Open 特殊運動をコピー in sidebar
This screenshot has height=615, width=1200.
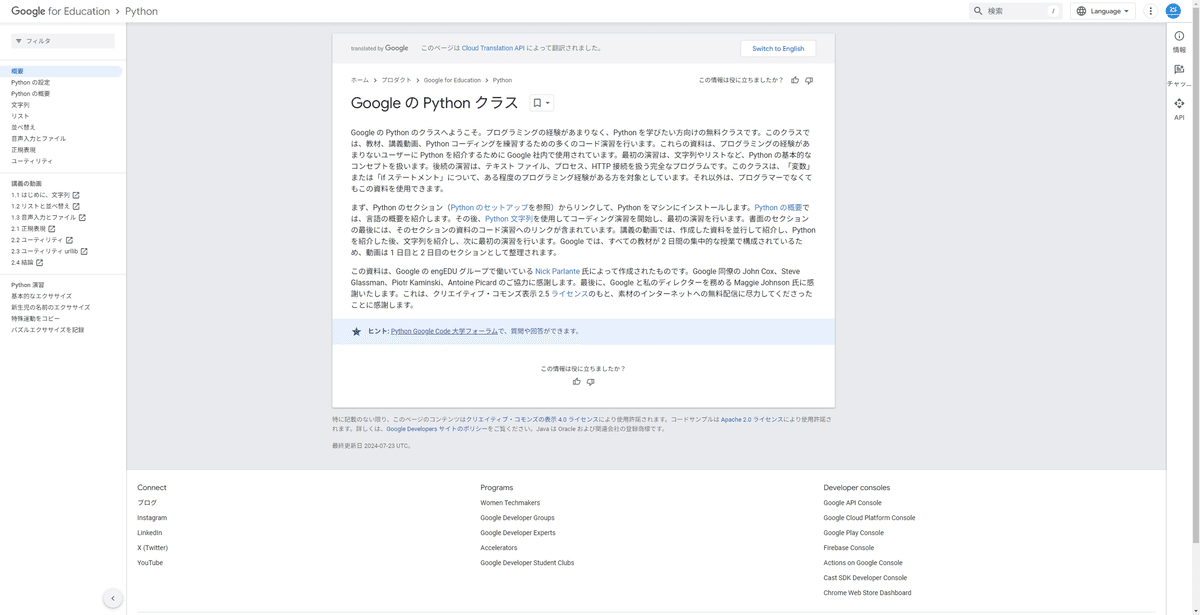pyautogui.click(x=35, y=318)
